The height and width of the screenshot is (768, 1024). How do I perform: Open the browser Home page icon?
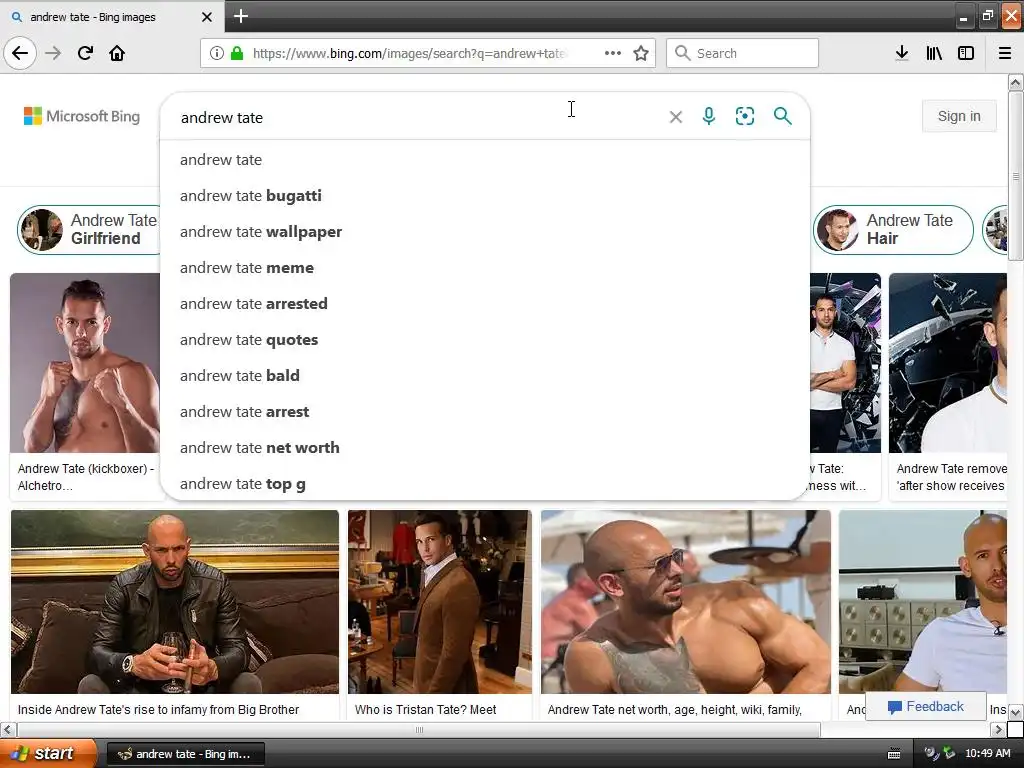(x=117, y=53)
